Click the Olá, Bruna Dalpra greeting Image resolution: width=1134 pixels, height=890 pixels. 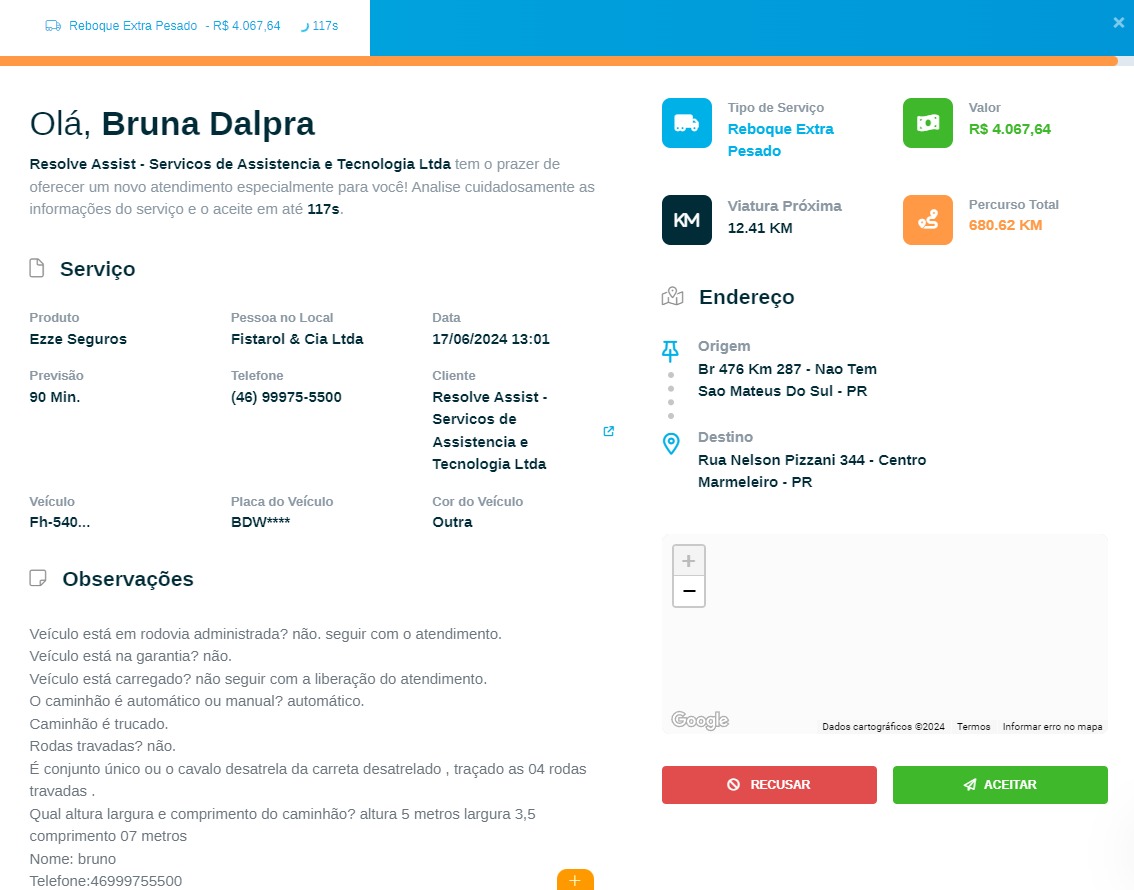[172, 124]
